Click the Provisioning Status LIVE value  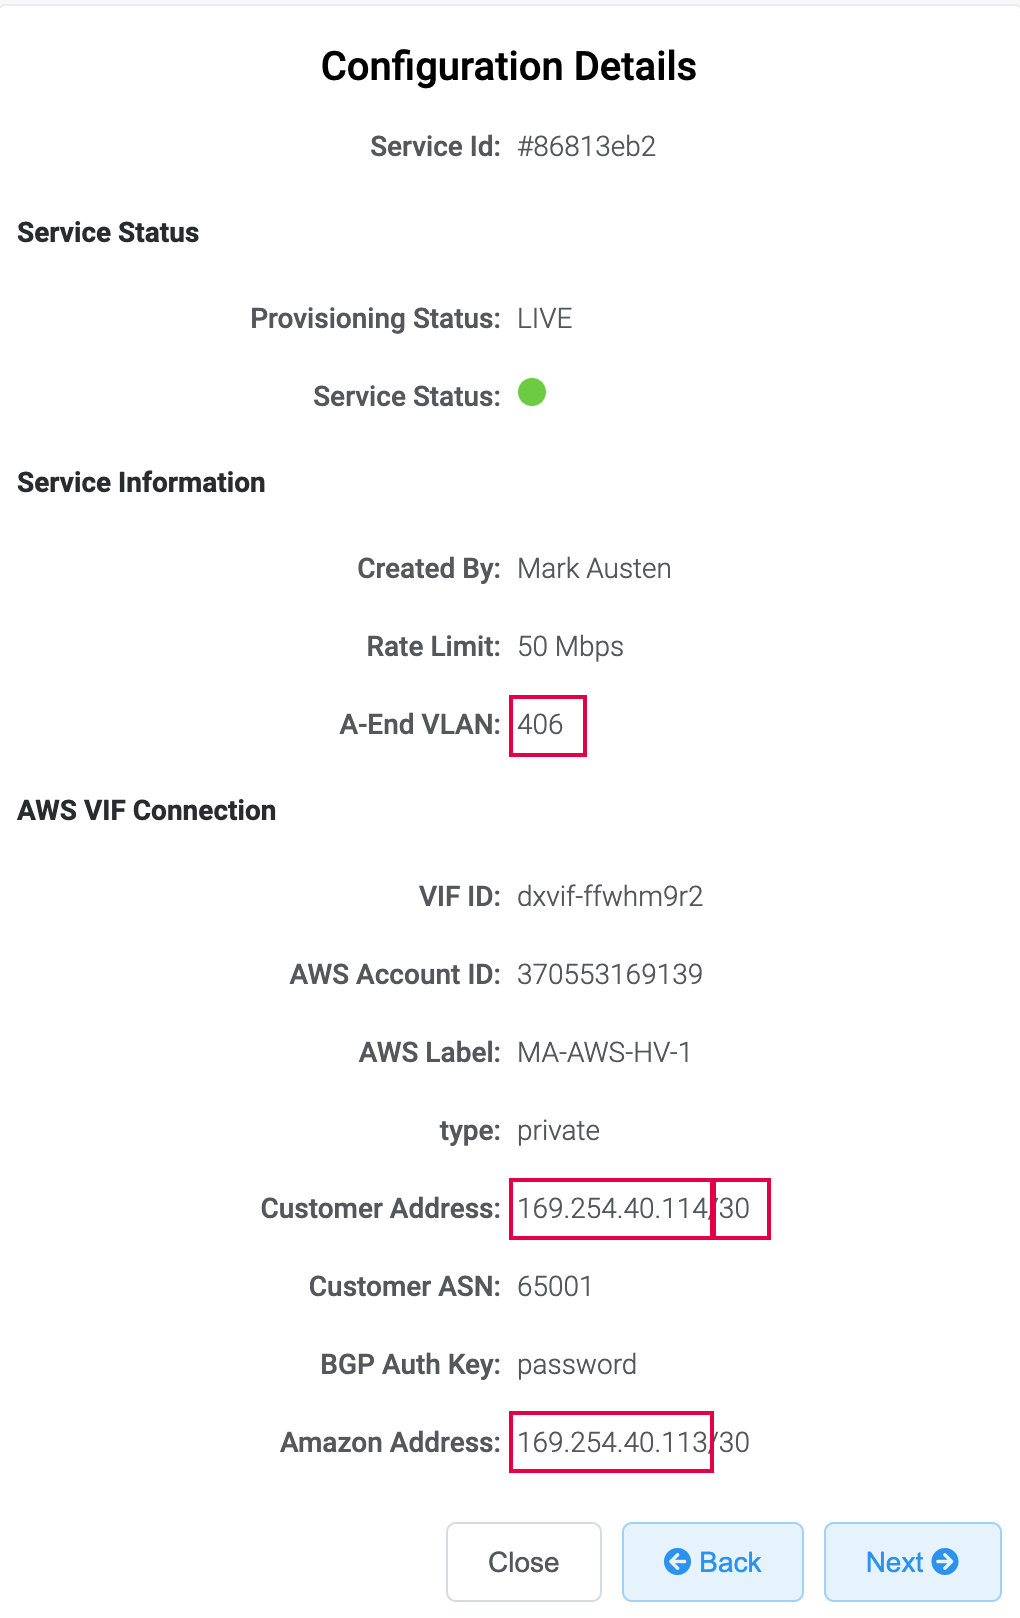tap(544, 318)
